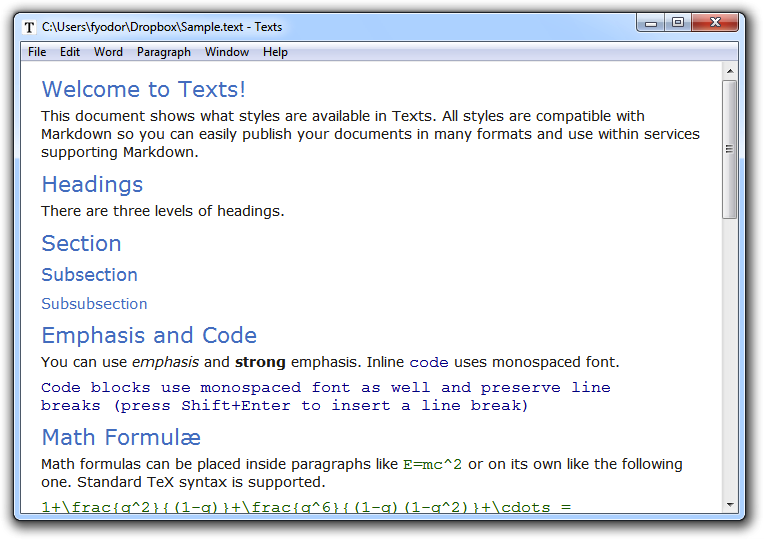The height and width of the screenshot is (540, 764).
Task: Maximize the Texts window
Action: 678,23
